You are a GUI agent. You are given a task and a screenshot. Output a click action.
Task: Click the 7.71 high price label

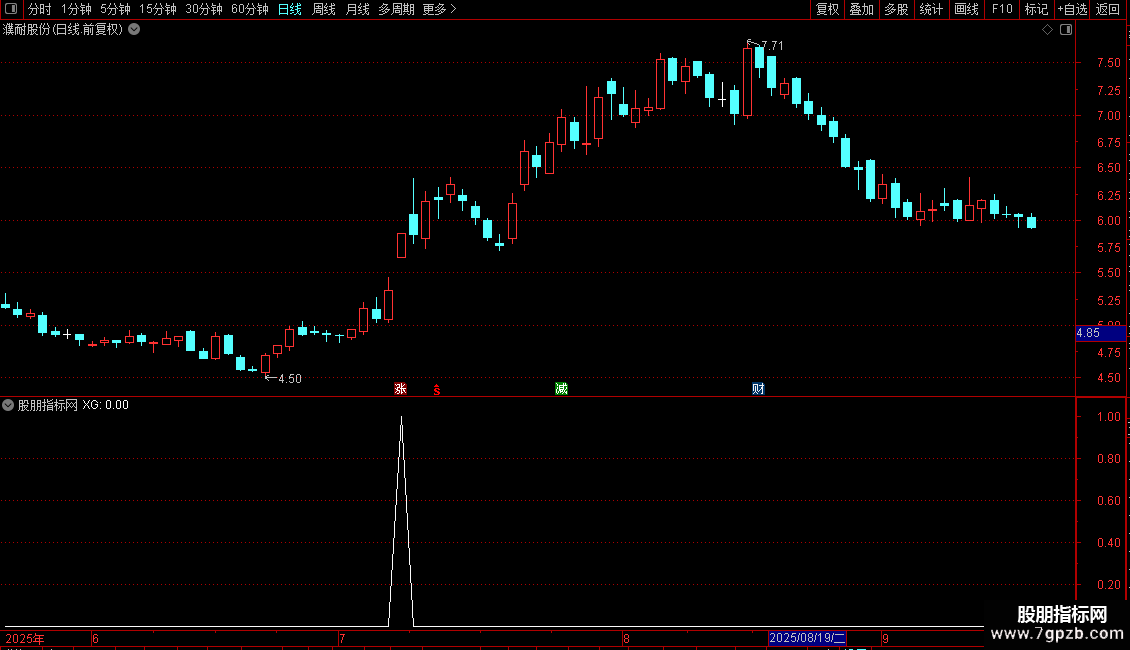[772, 45]
